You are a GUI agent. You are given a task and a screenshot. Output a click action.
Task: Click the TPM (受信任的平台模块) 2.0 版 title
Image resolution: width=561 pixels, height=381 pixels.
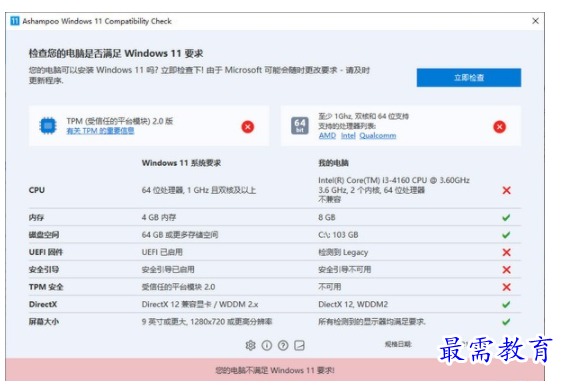tap(120, 121)
